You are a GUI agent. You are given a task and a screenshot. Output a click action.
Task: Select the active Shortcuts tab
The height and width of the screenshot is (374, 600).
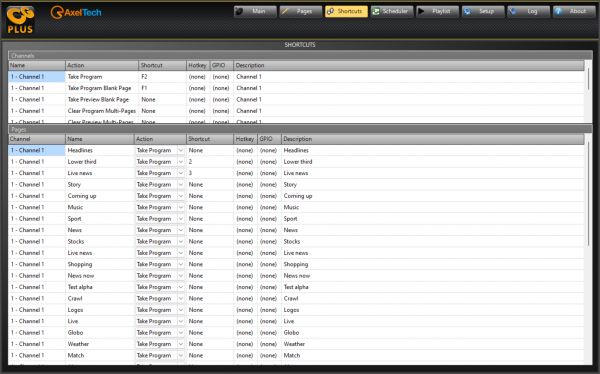tap(346, 11)
